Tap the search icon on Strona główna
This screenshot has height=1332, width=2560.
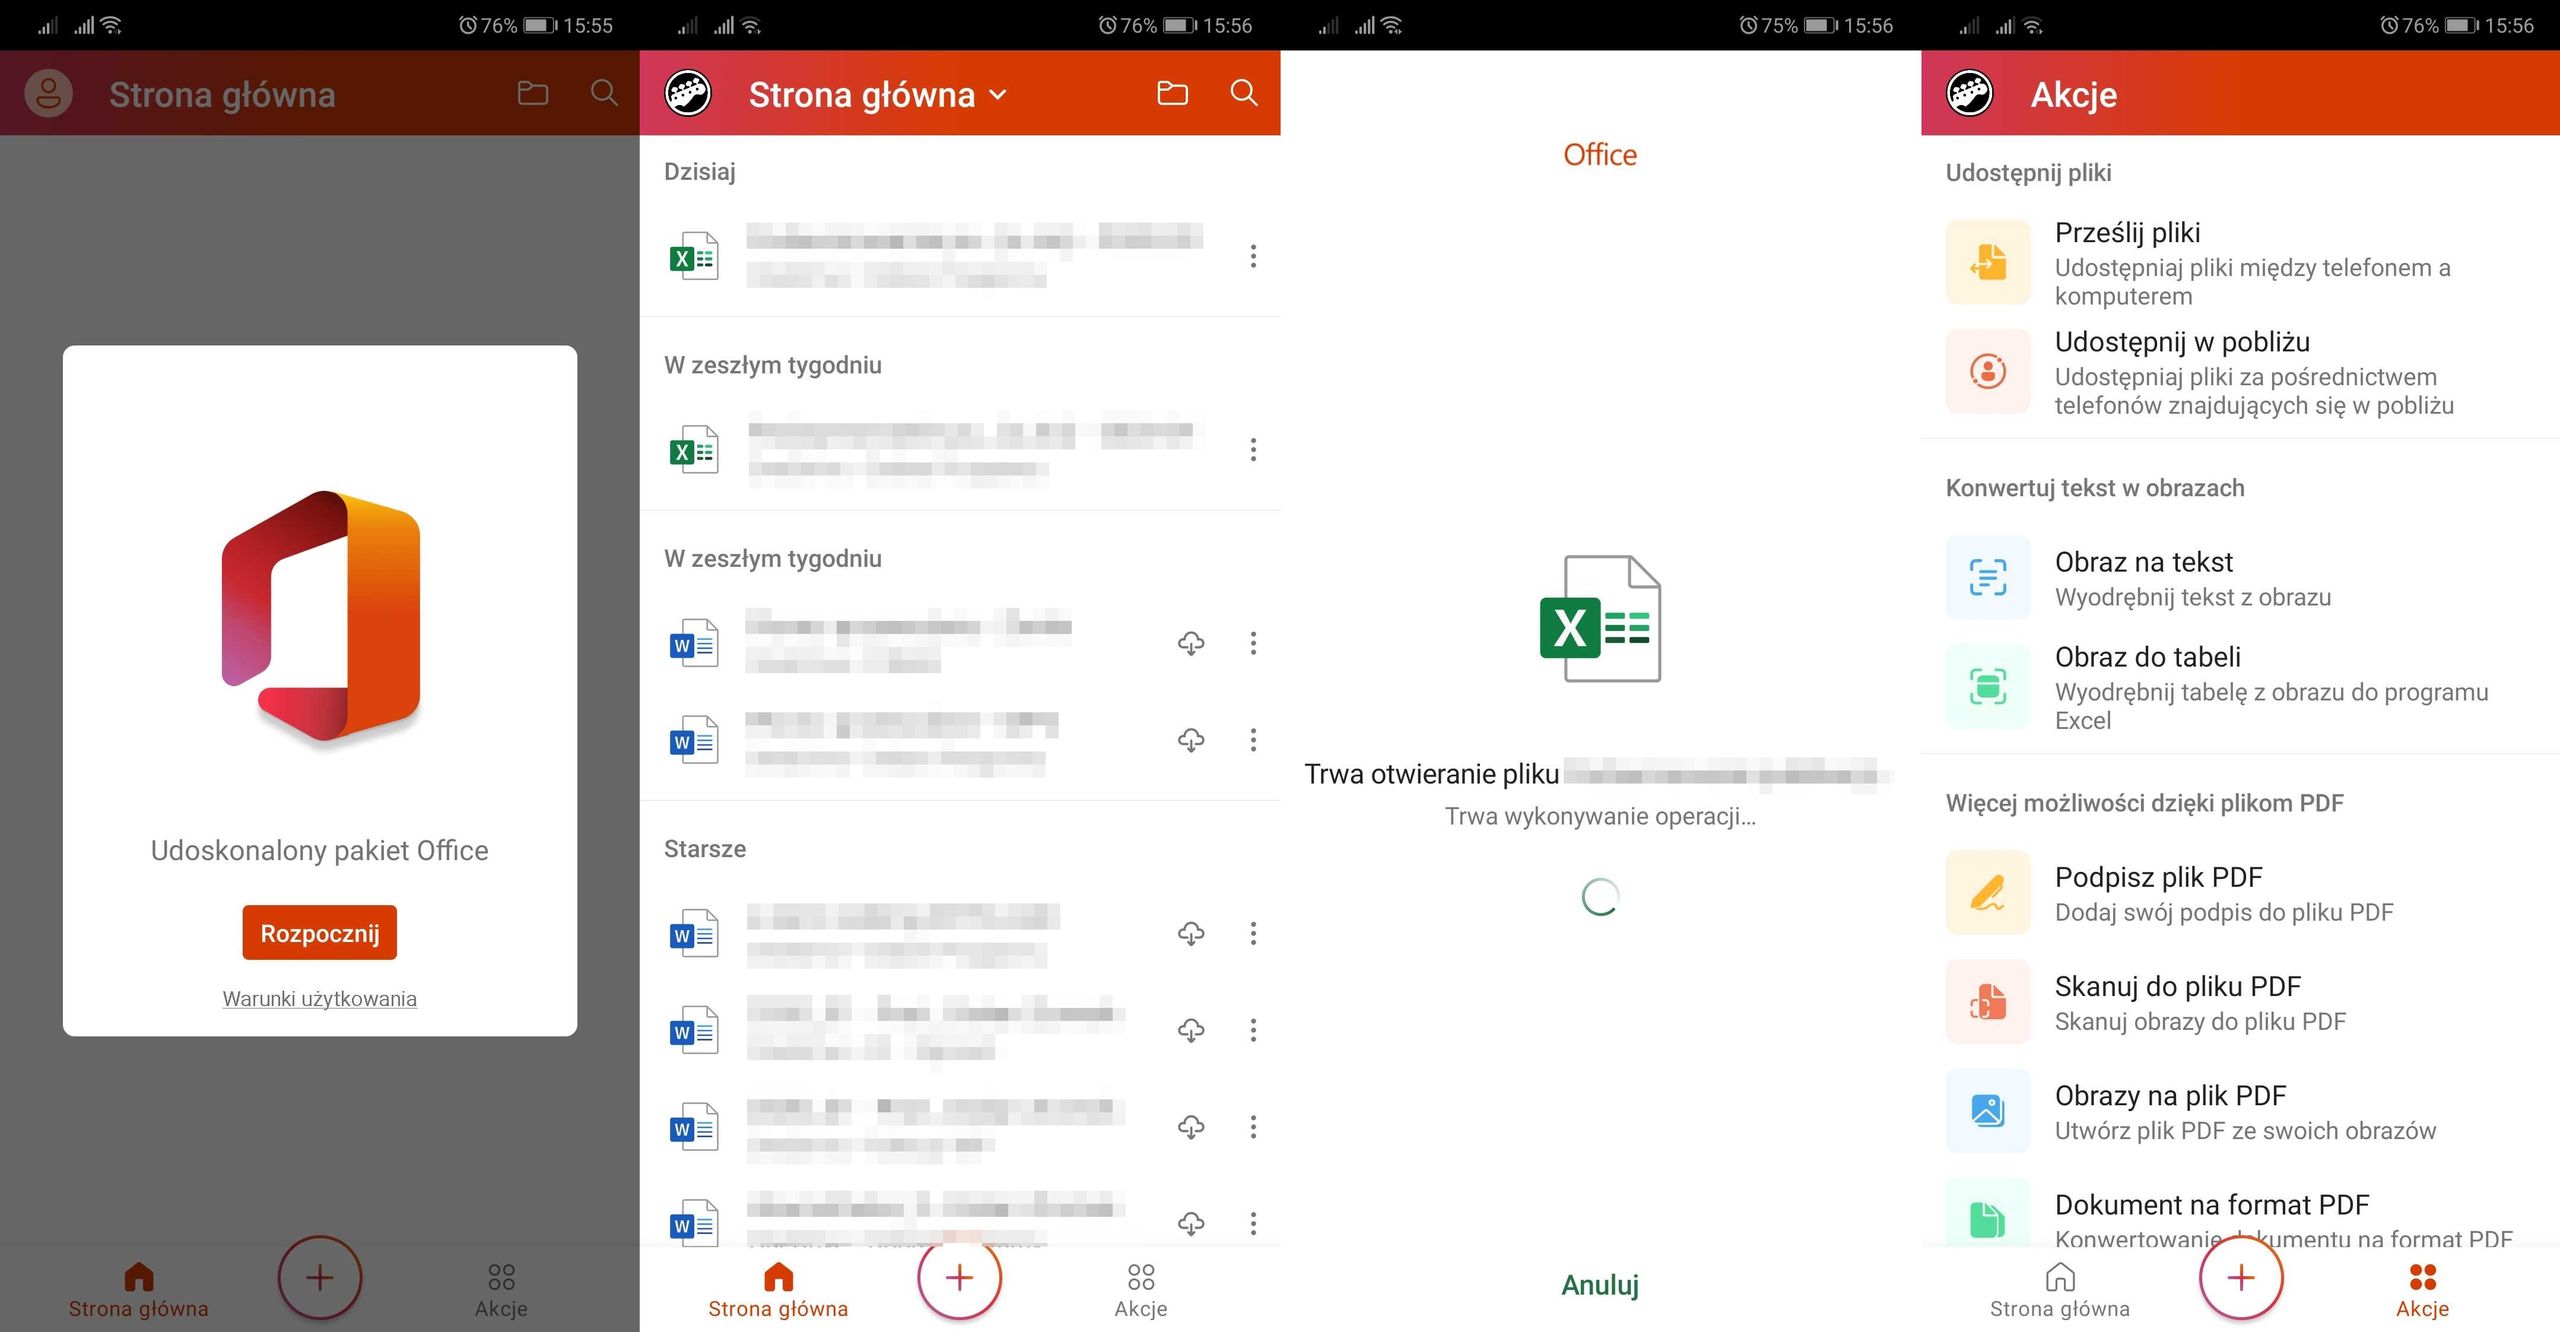(604, 93)
